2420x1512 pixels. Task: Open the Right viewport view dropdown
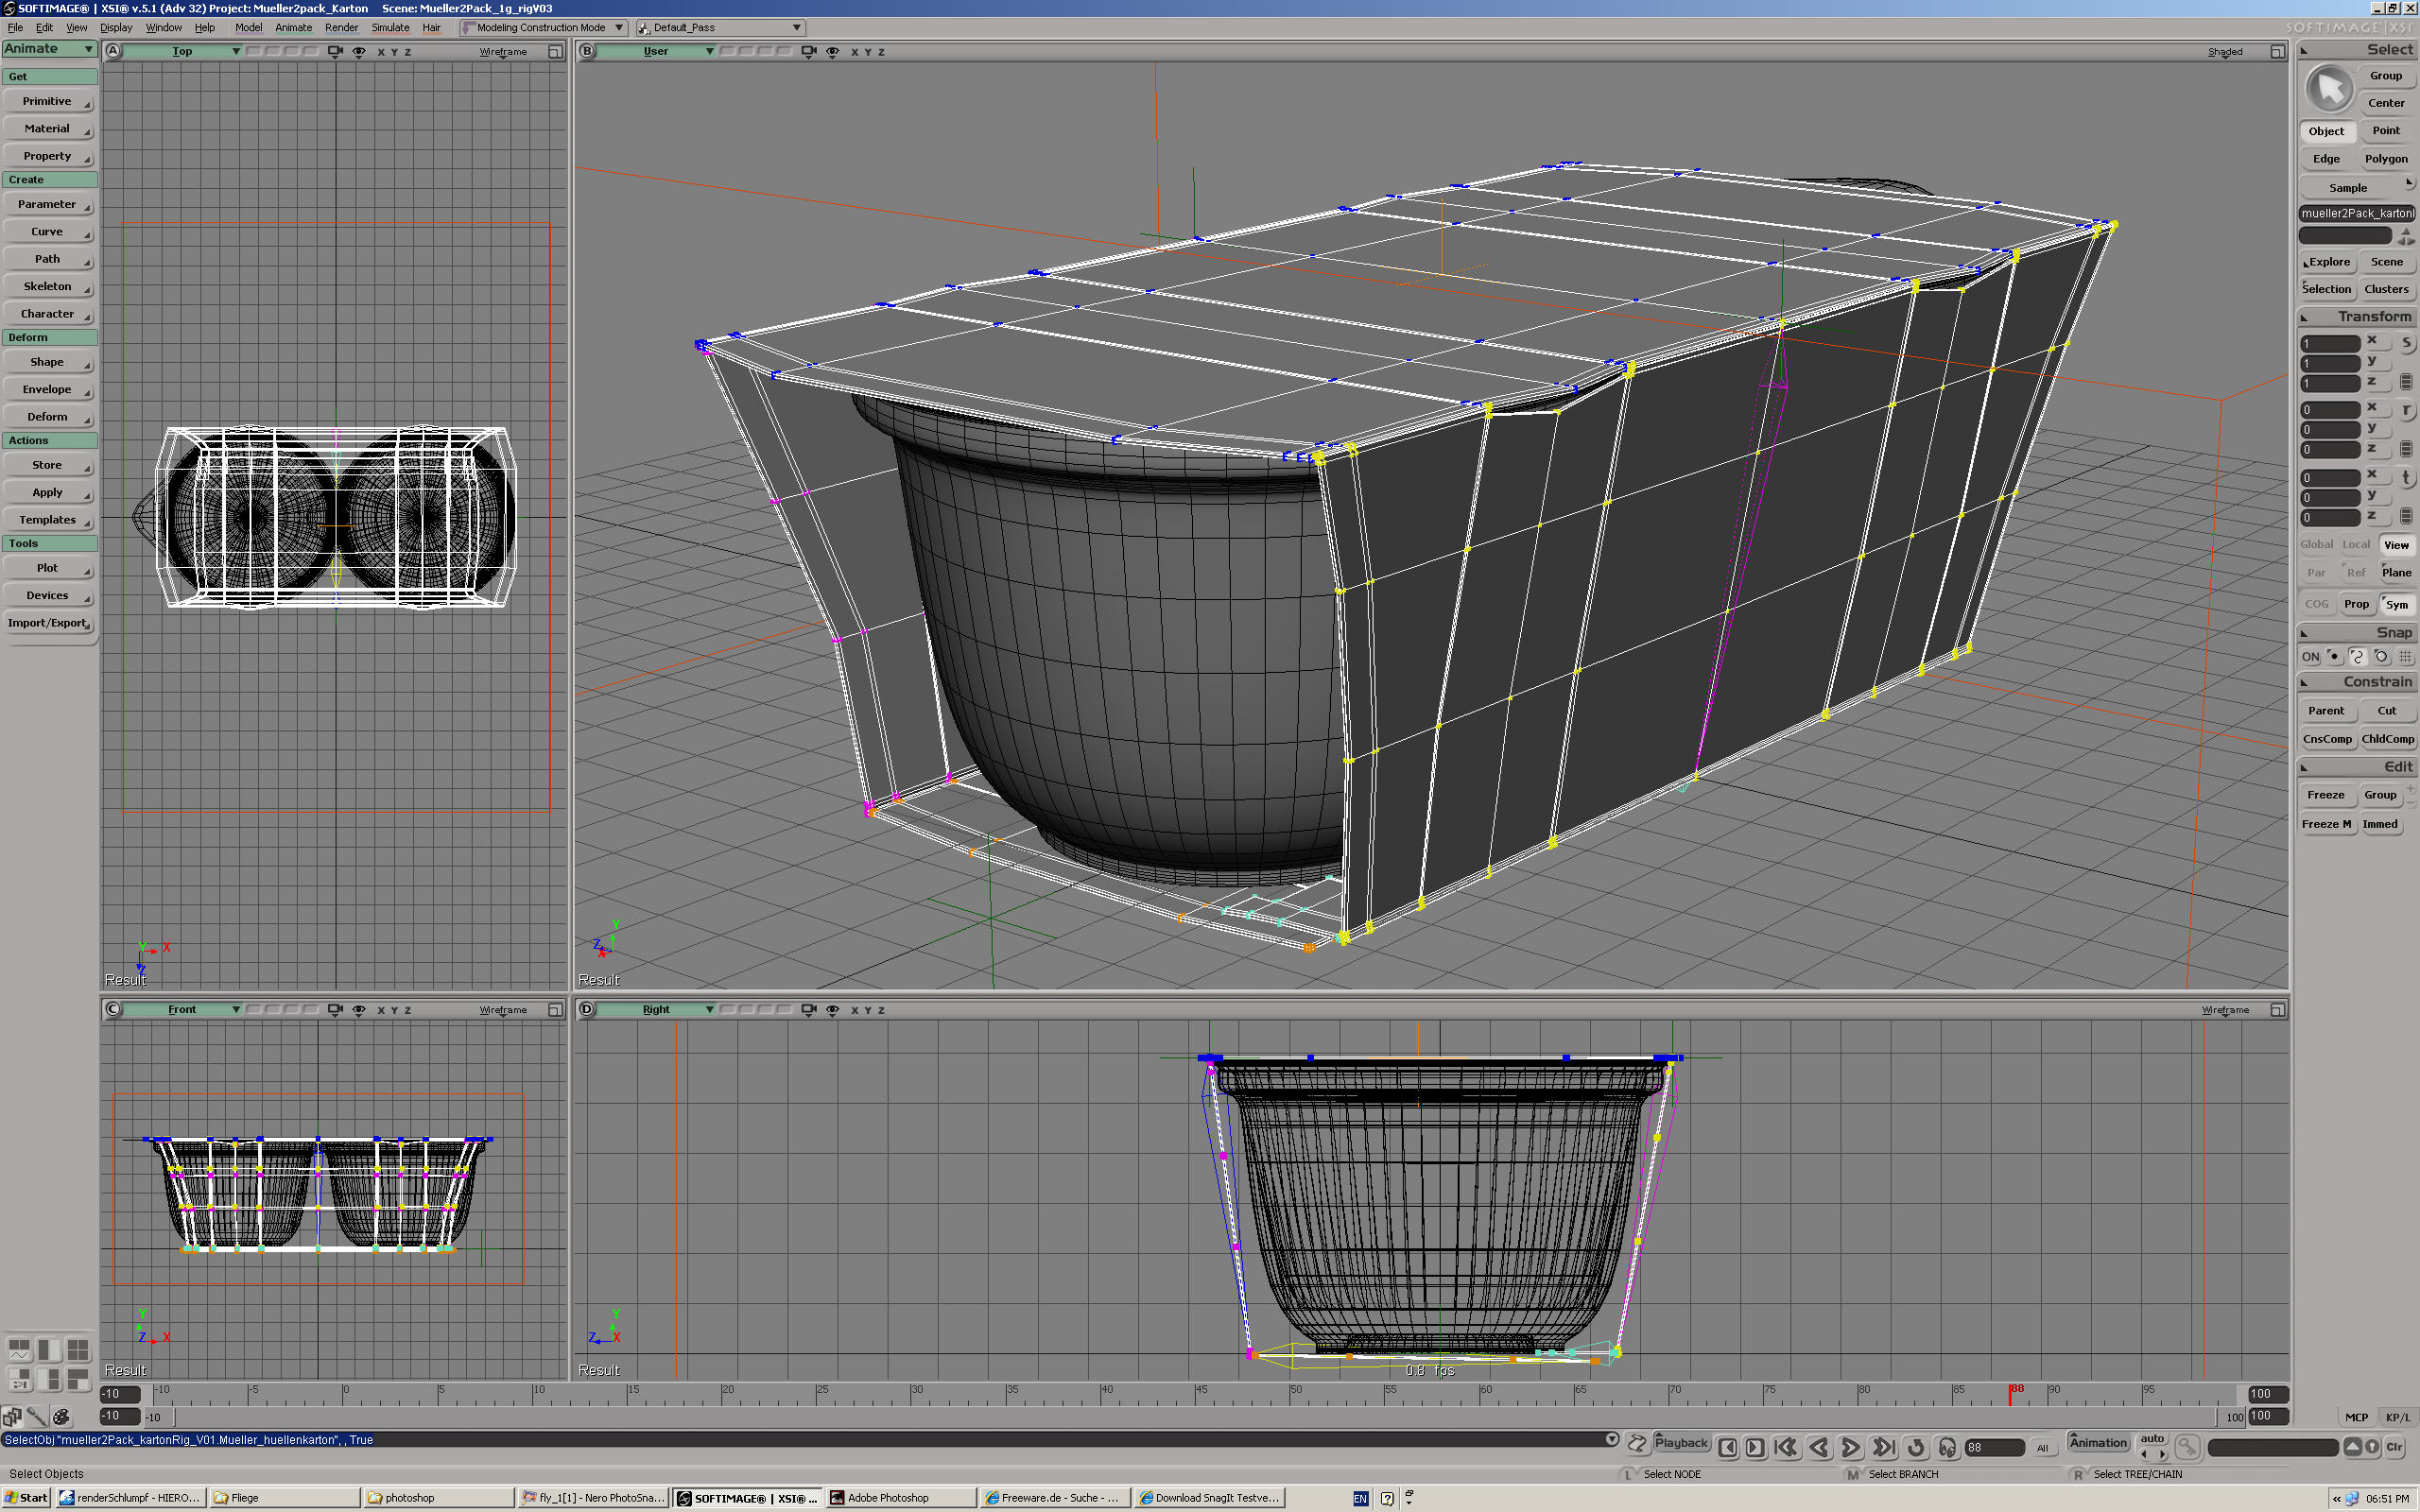656,1010
